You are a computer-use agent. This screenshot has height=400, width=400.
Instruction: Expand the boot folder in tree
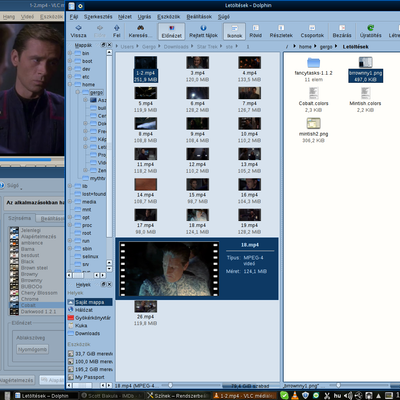tap(70, 61)
